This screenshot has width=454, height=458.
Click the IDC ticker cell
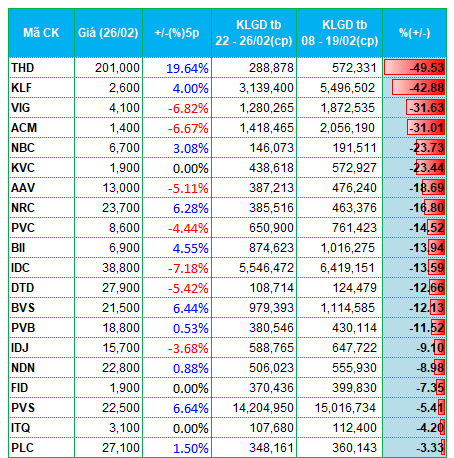(x=41, y=268)
